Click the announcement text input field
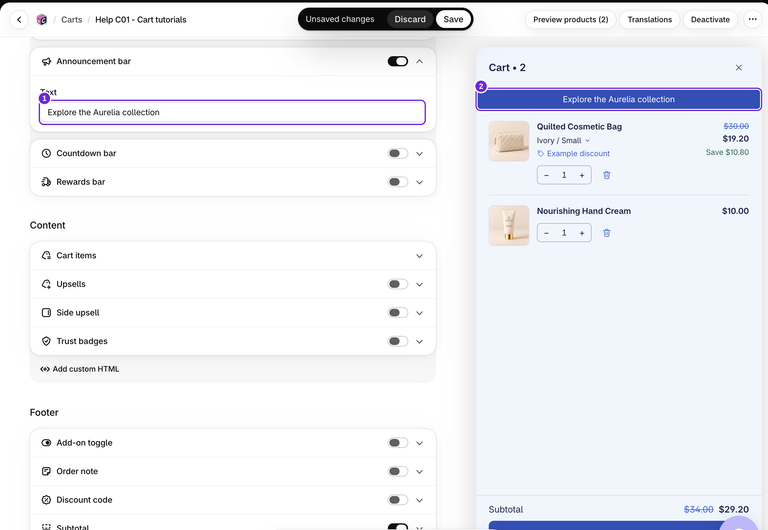768x530 pixels. (x=232, y=112)
